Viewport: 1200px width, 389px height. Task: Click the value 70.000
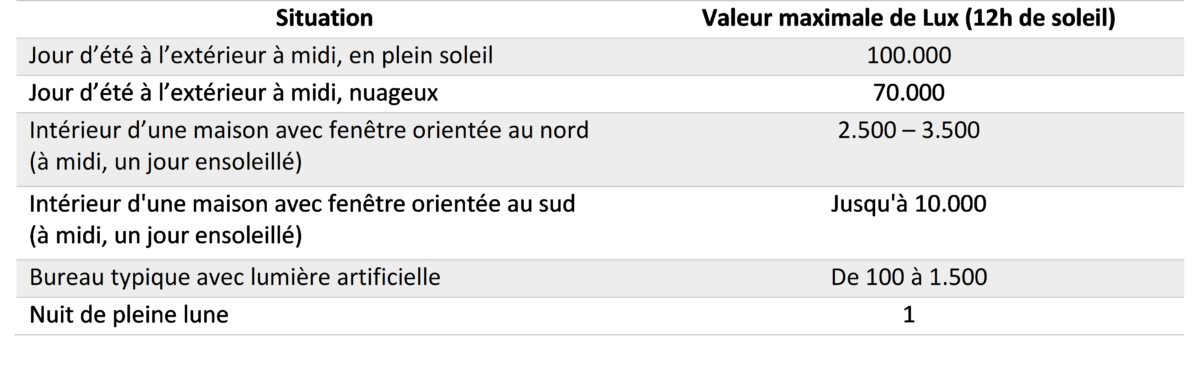point(909,93)
